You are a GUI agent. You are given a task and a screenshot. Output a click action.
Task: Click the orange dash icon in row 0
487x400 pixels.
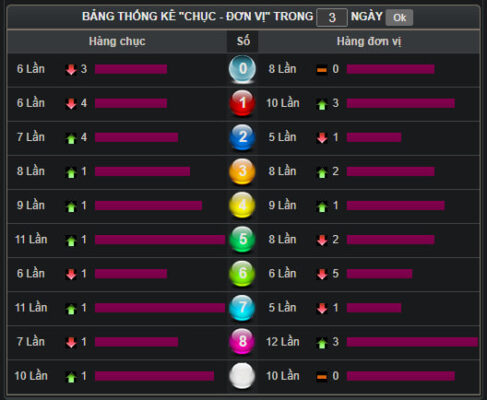point(322,70)
